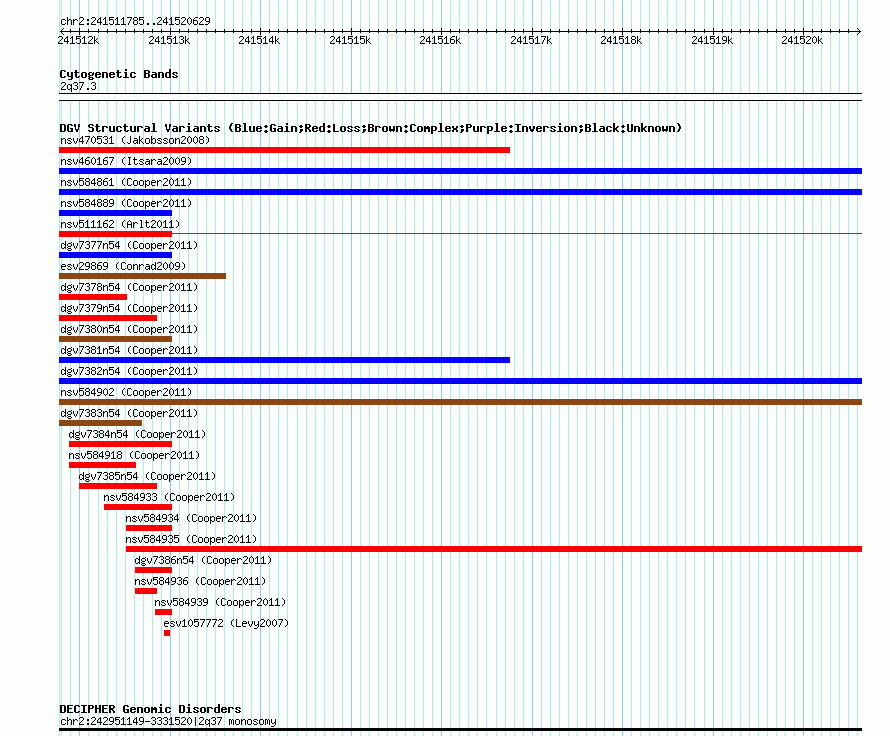
Task: Open variant label nsv470531 (Jakobsson2008)
Action: coord(135,140)
